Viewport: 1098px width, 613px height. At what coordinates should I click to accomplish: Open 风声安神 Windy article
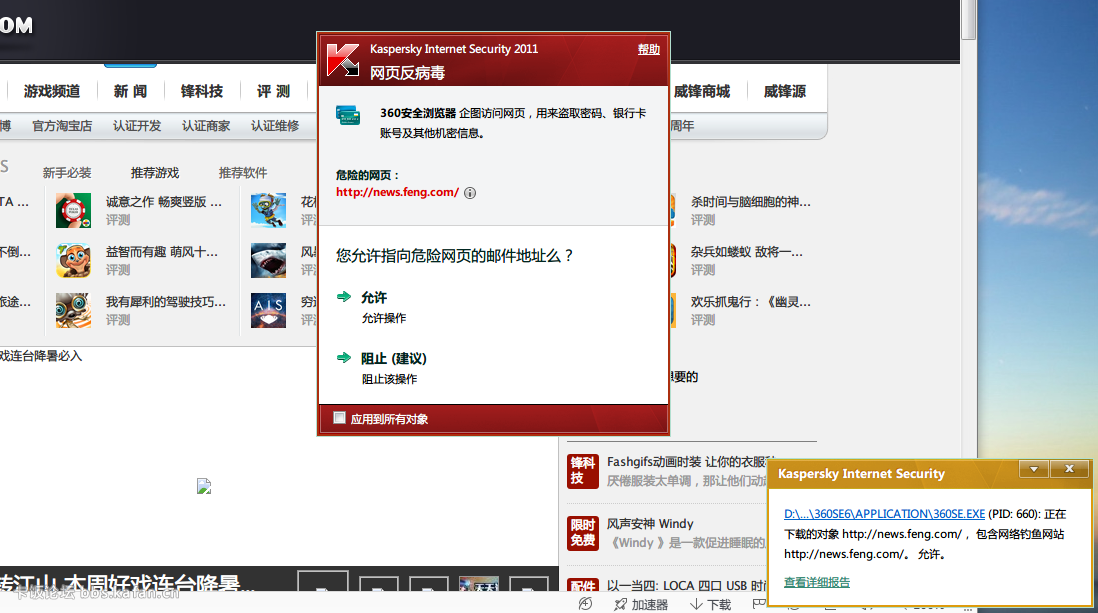(650, 524)
